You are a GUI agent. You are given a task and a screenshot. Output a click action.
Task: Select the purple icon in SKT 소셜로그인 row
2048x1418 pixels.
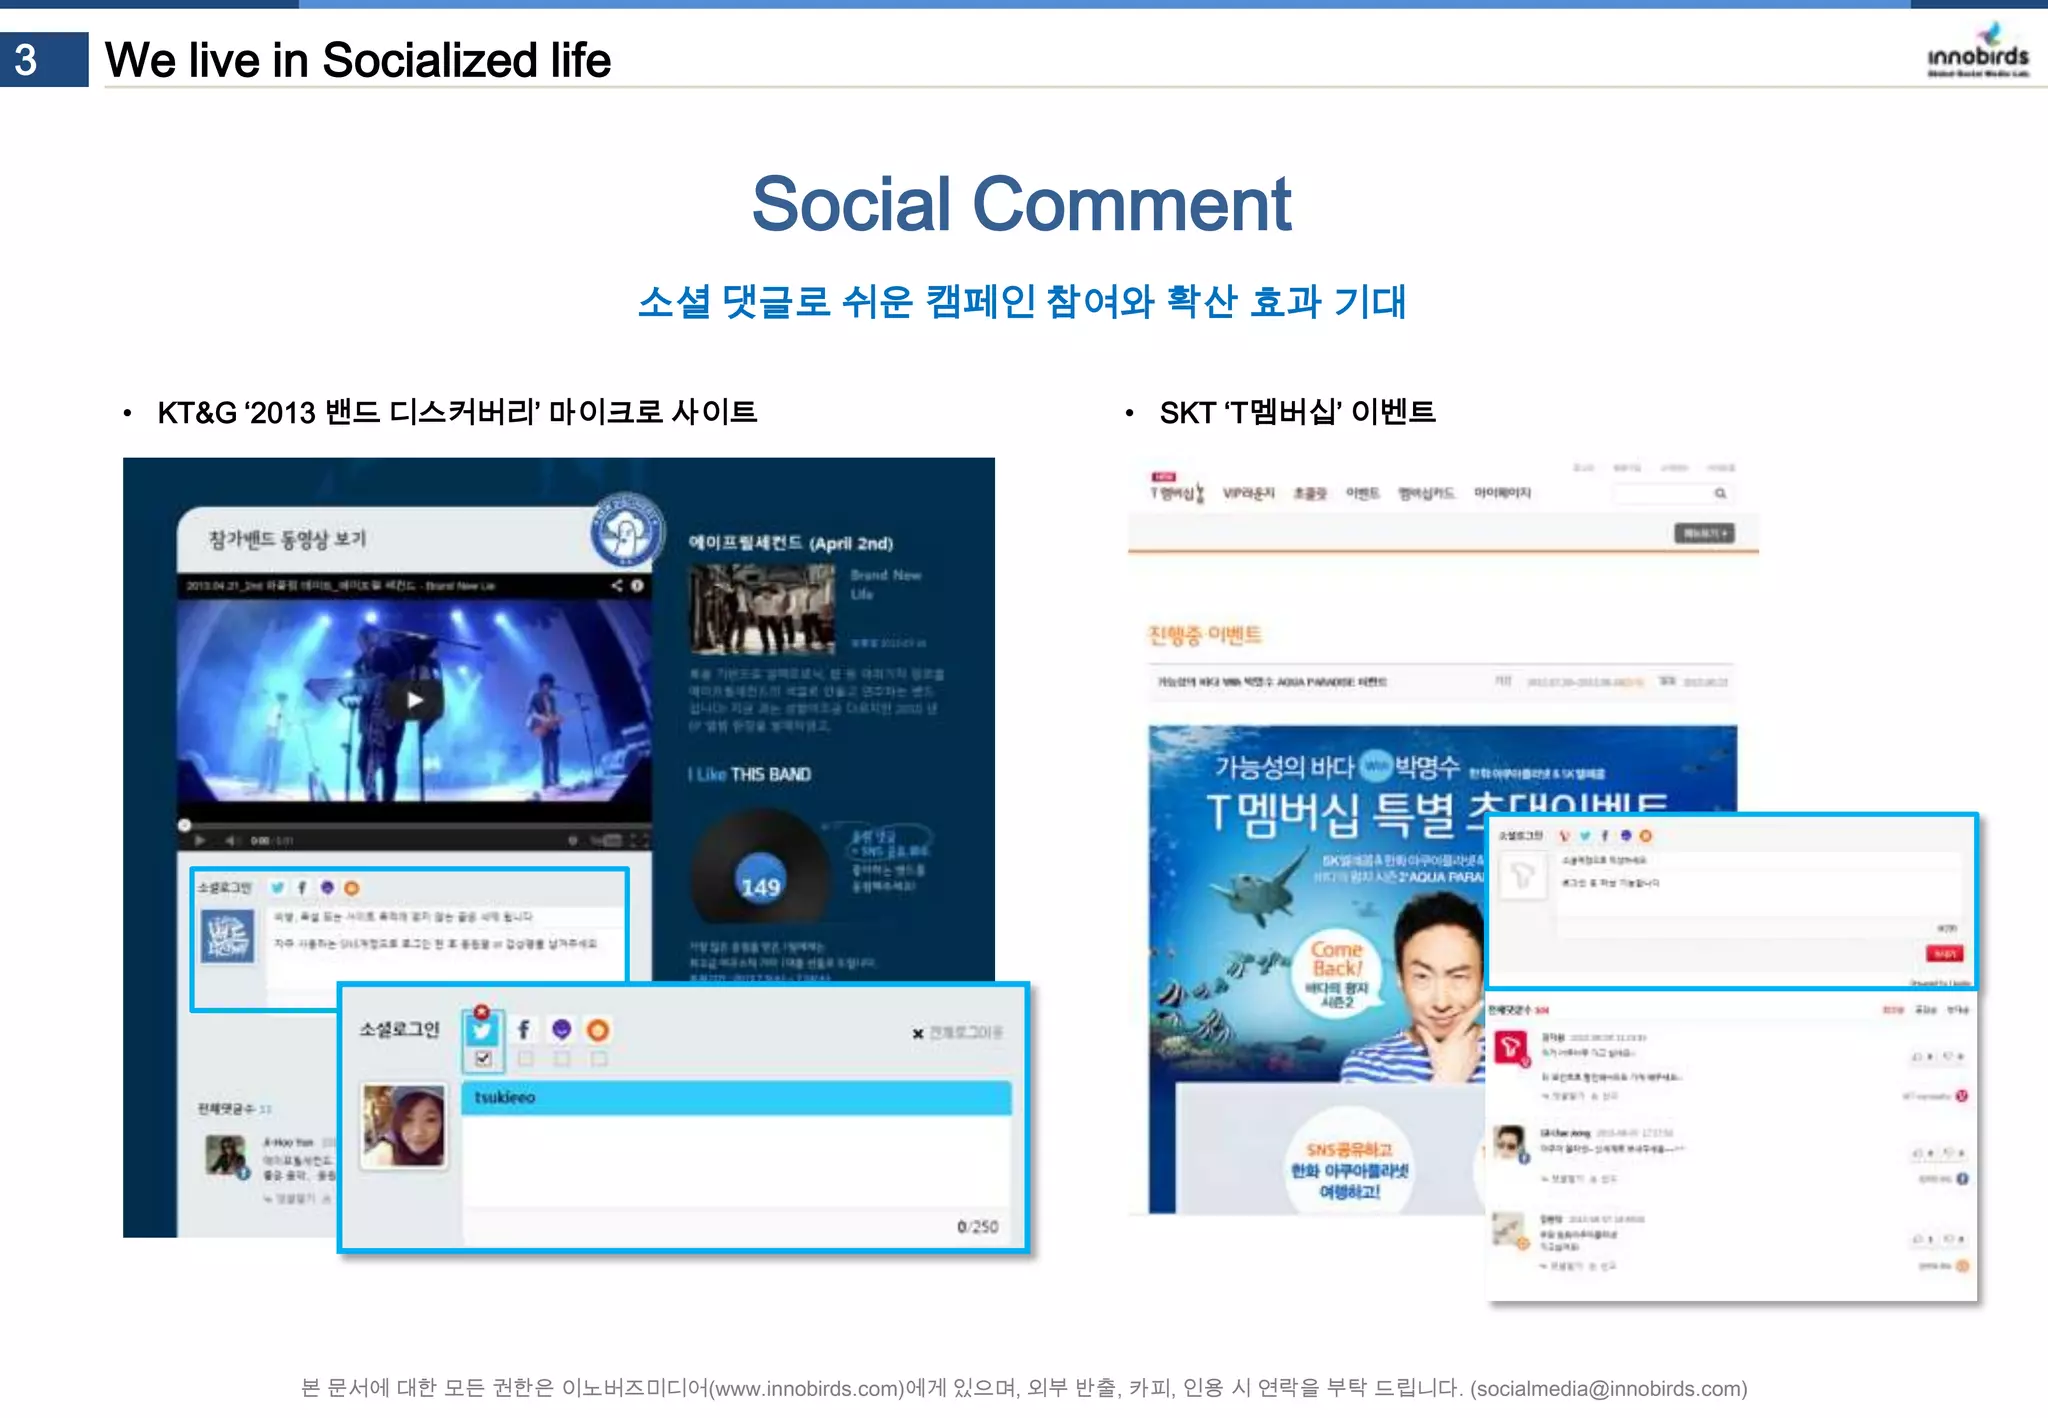point(1626,836)
